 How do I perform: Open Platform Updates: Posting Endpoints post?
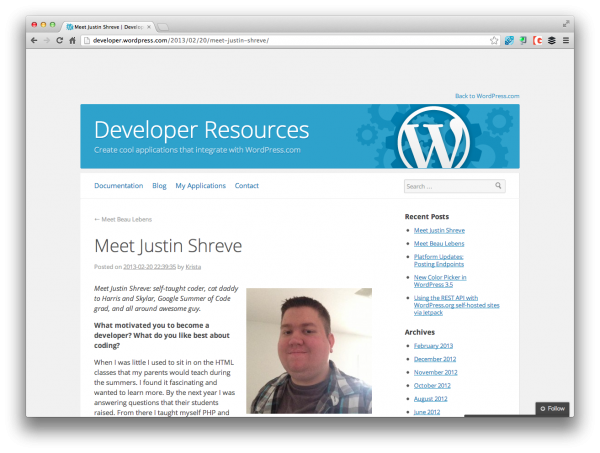439,260
